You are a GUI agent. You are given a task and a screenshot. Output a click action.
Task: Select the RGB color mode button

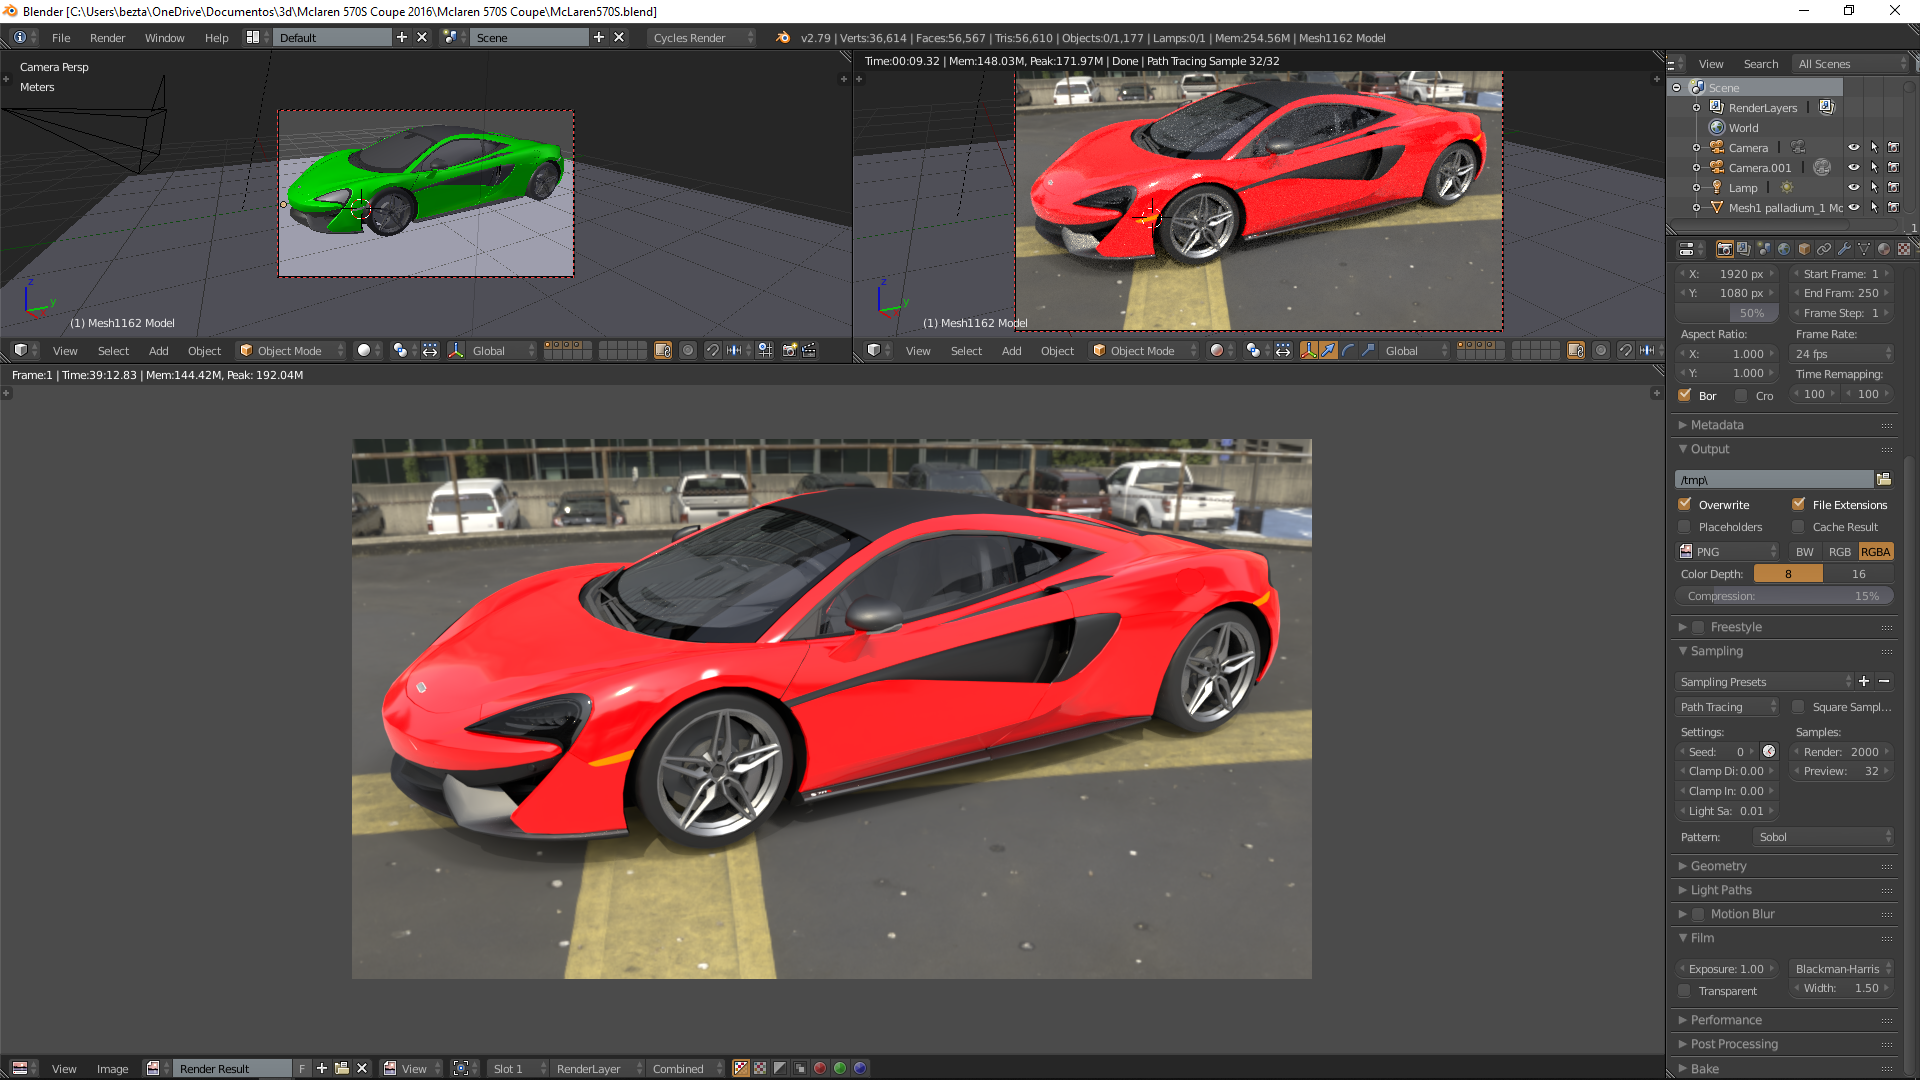pyautogui.click(x=1840, y=551)
